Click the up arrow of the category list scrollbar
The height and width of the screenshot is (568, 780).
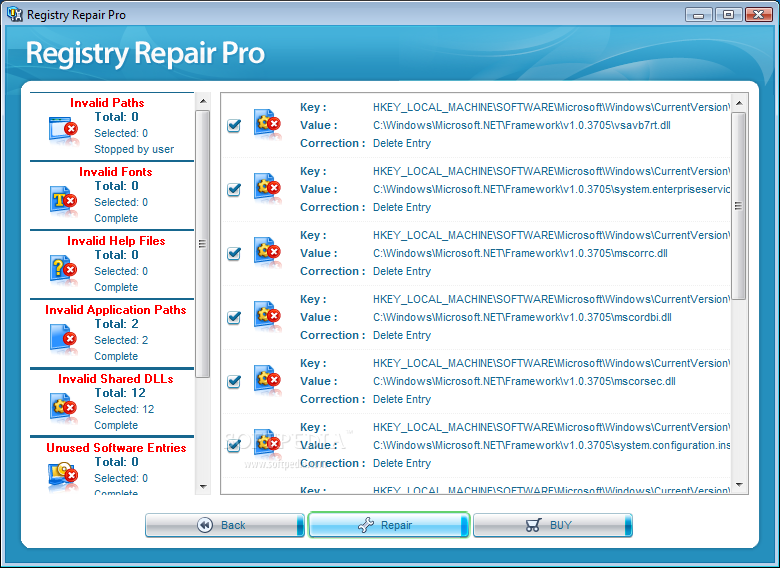tap(202, 101)
